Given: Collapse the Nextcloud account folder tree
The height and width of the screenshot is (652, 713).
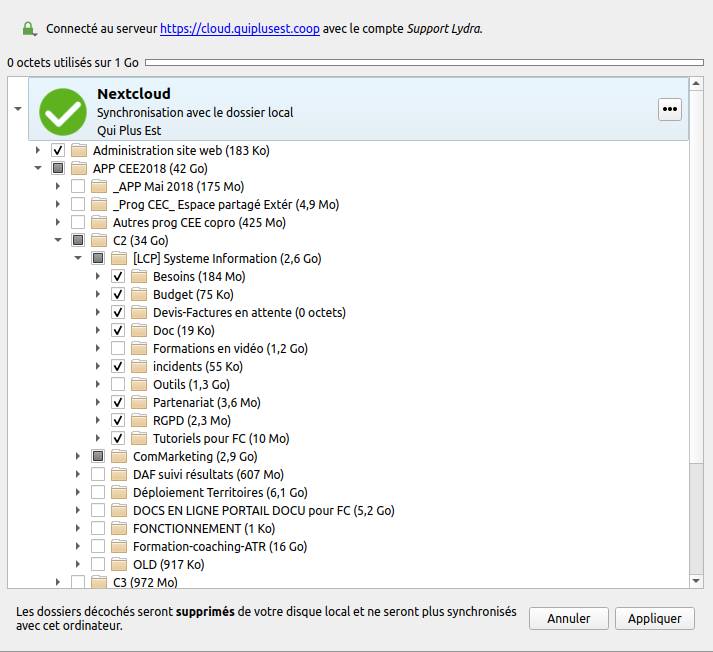Looking at the screenshot, I should 18,109.
